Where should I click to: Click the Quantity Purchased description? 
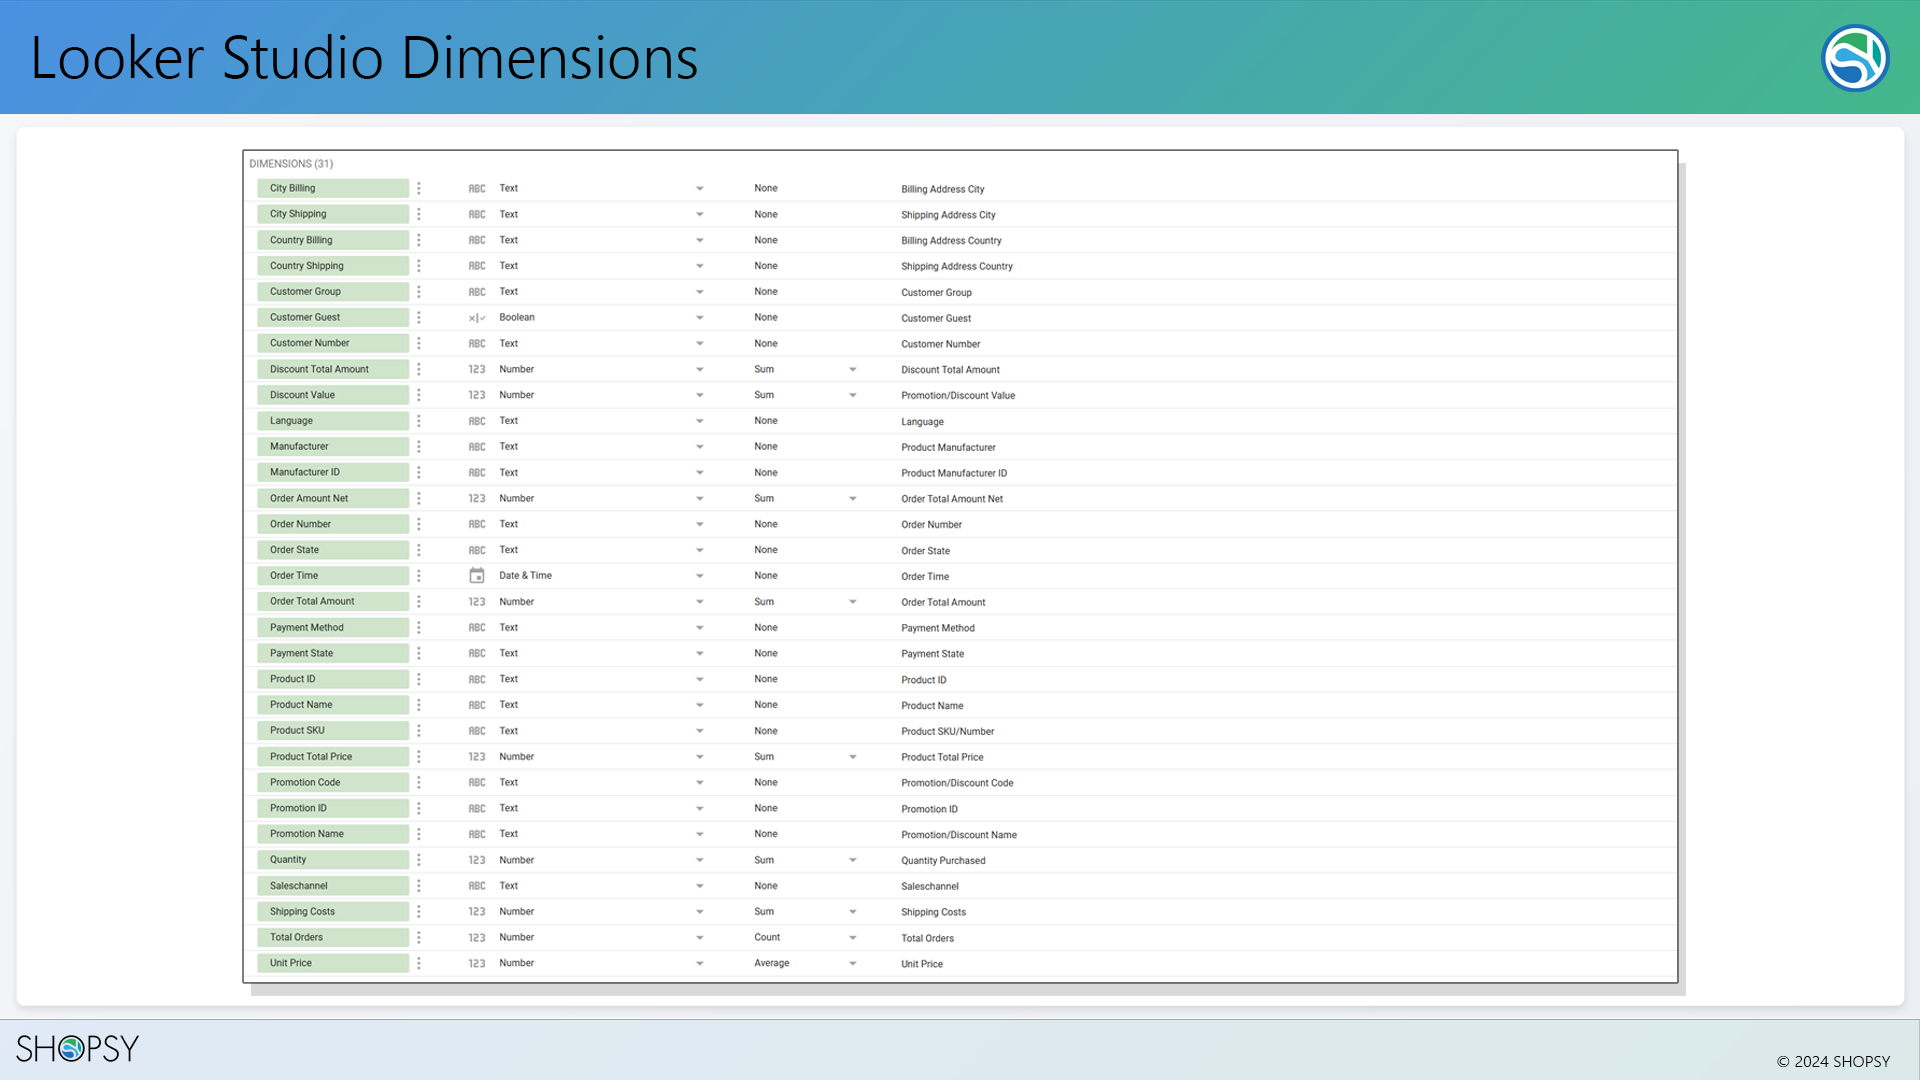coord(943,861)
